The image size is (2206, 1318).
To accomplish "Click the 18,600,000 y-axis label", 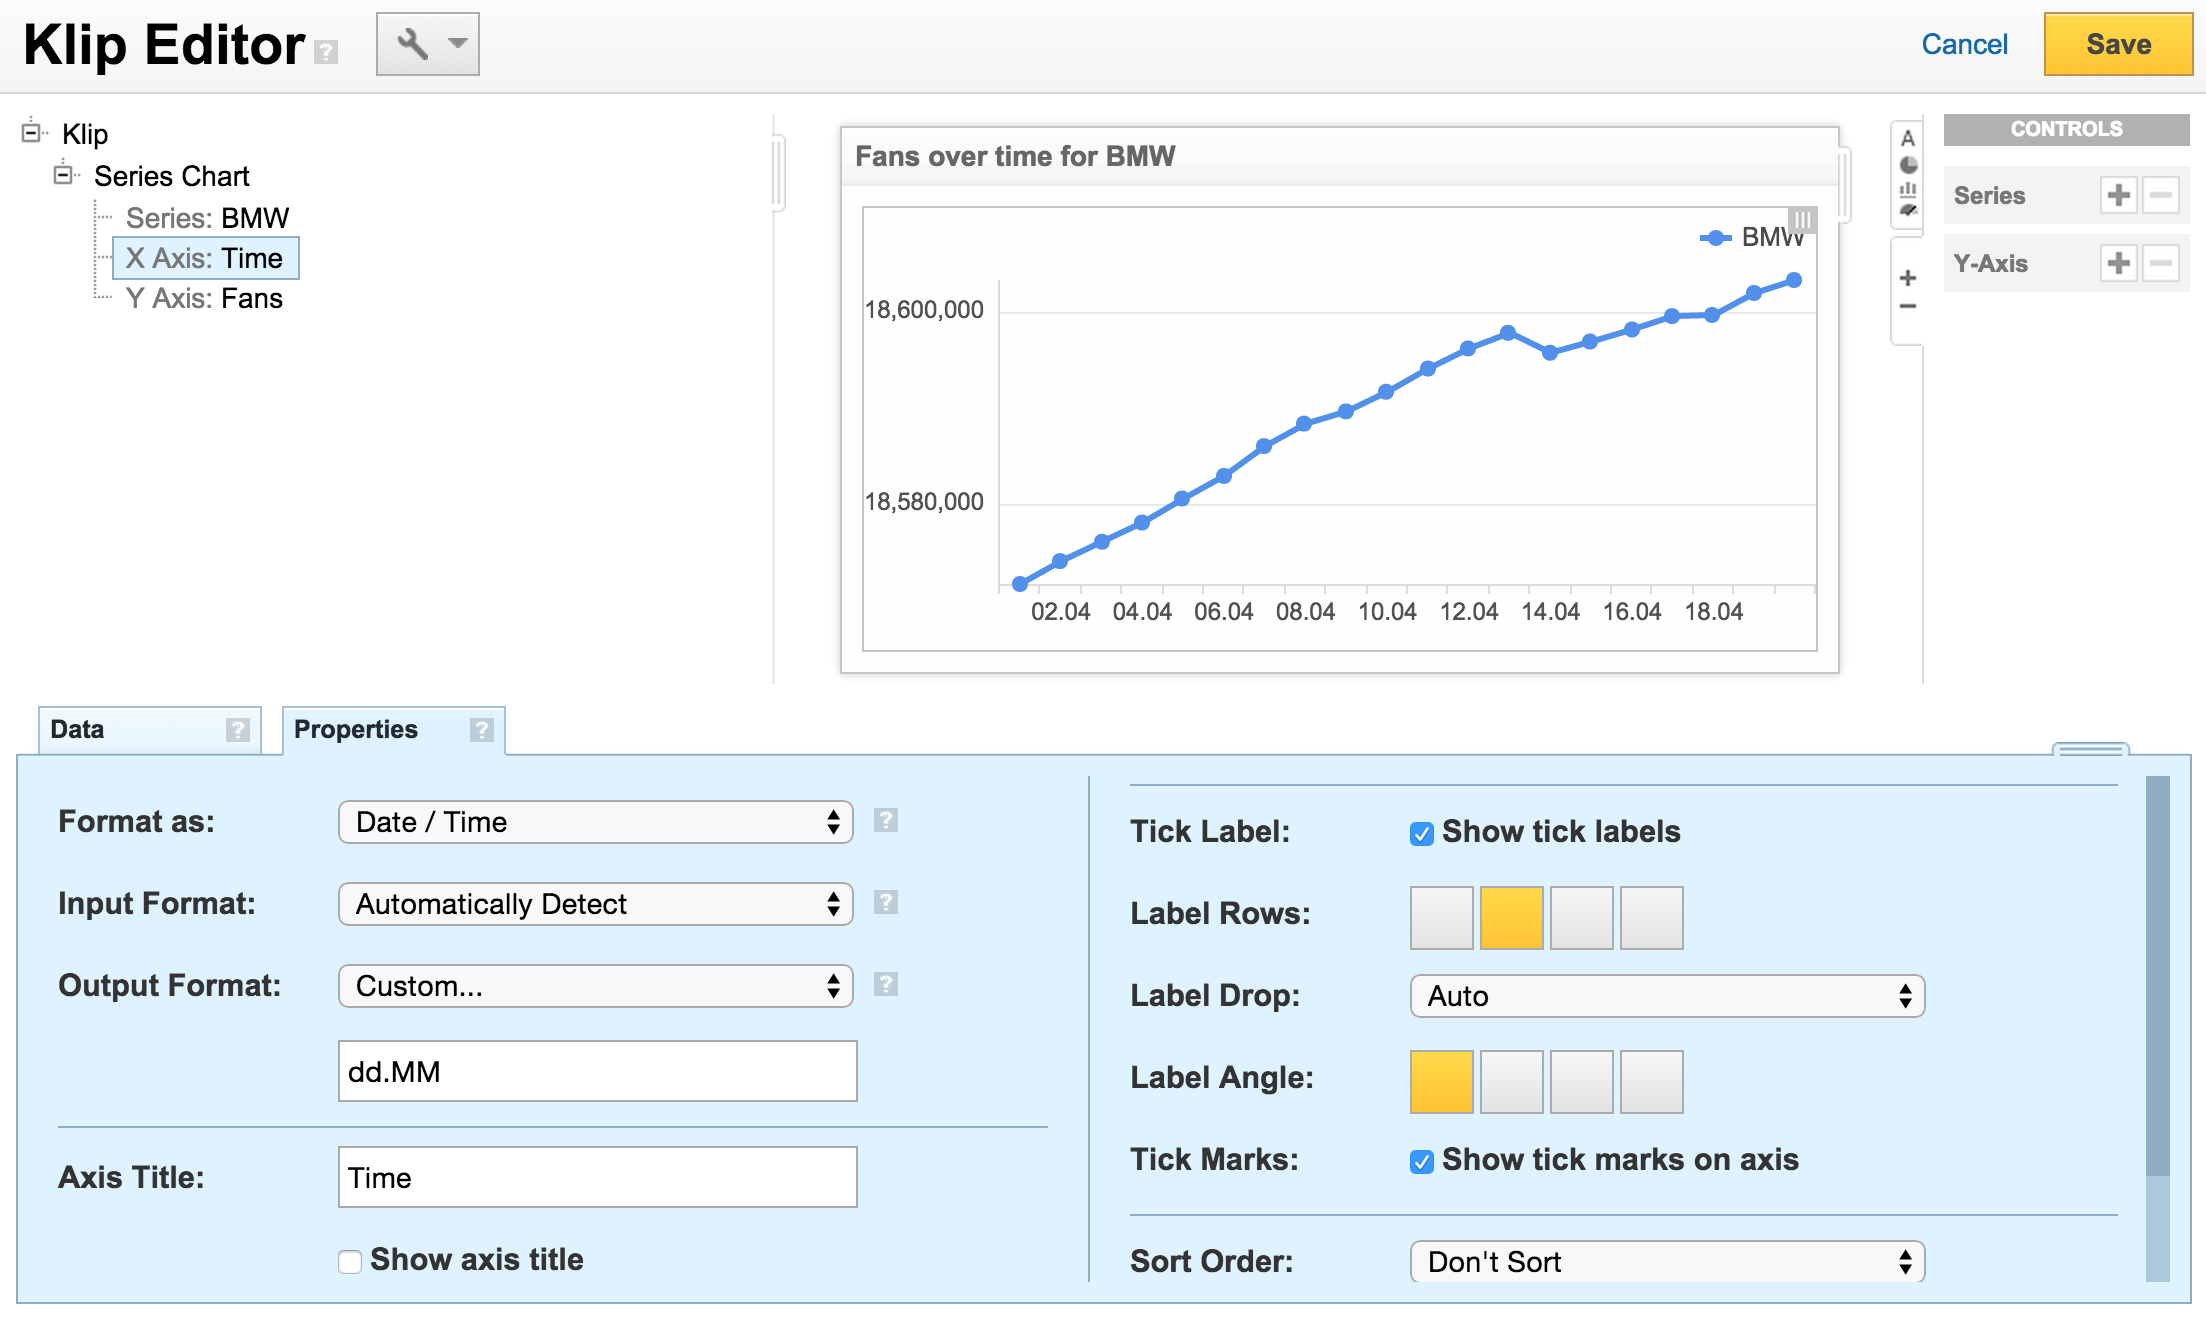I will coord(924,310).
